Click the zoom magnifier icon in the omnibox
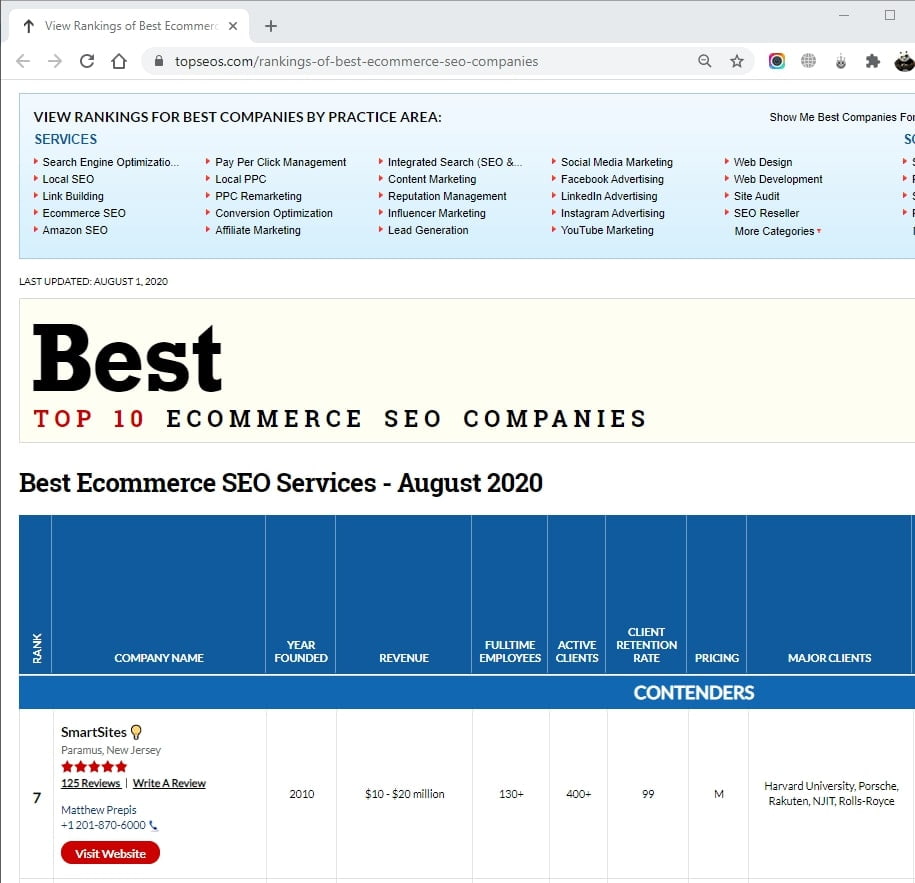915x883 pixels. coord(705,60)
